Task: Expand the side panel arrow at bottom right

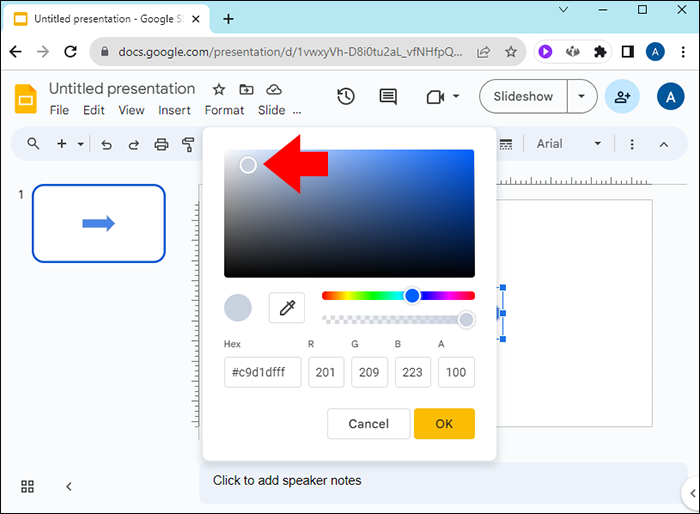Action: pyautogui.click(x=692, y=493)
